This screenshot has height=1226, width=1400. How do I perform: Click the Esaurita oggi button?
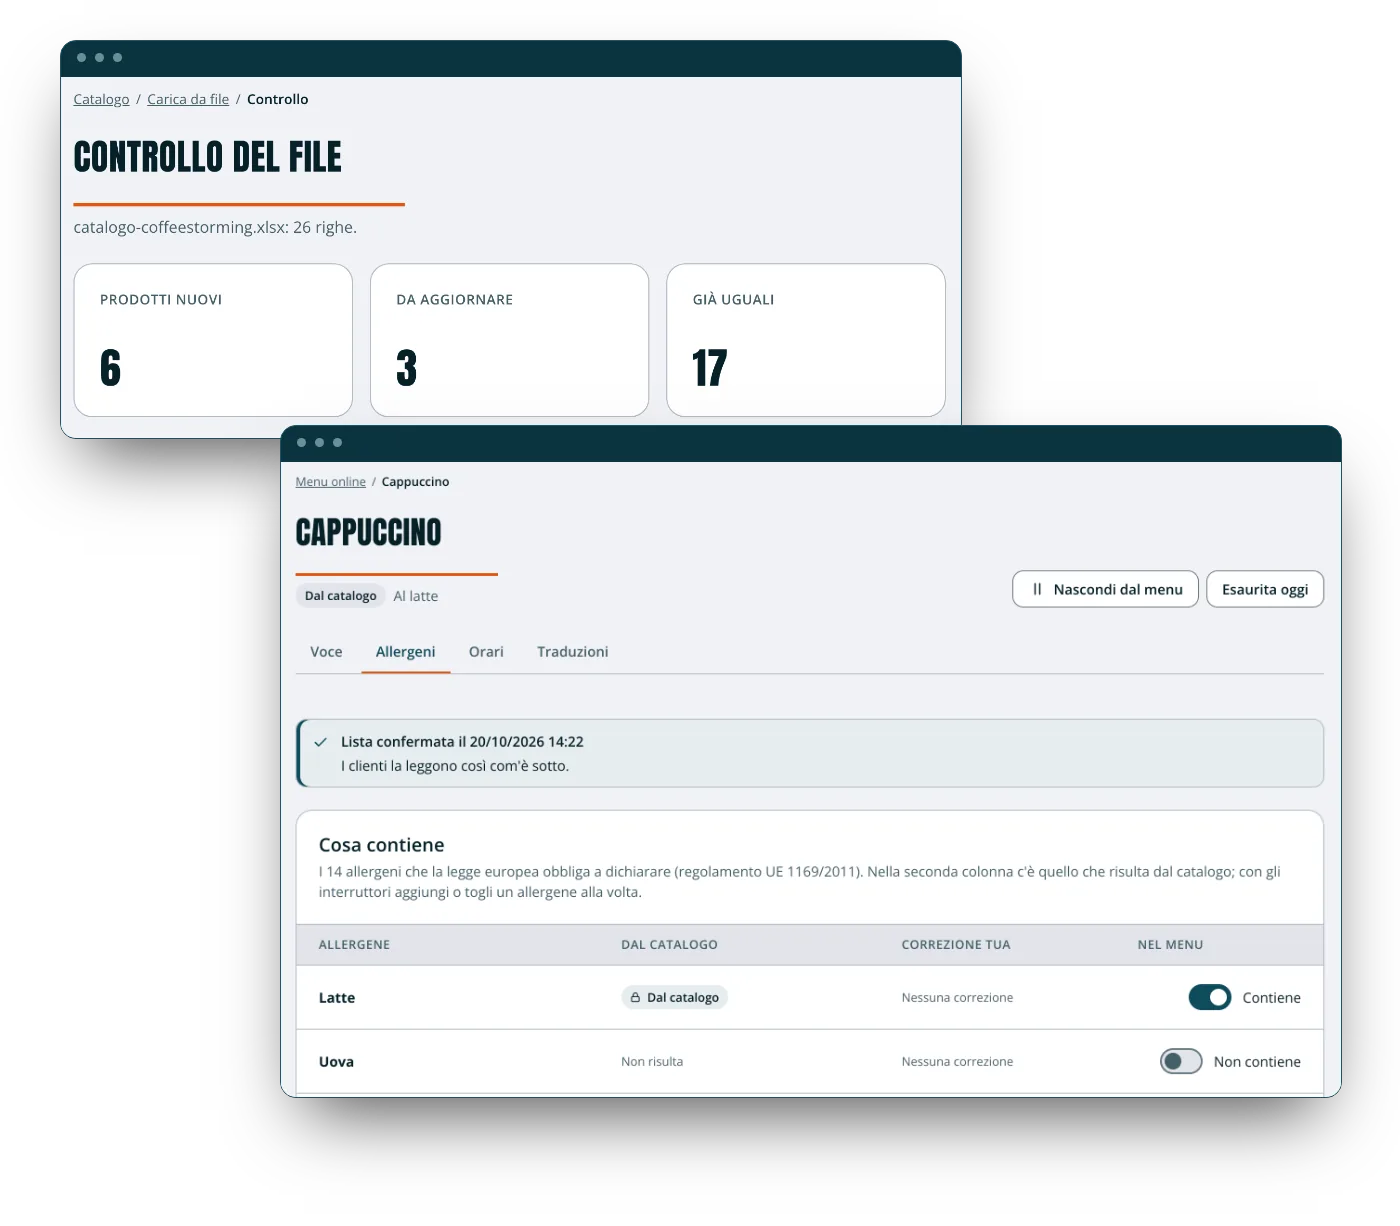pos(1265,589)
